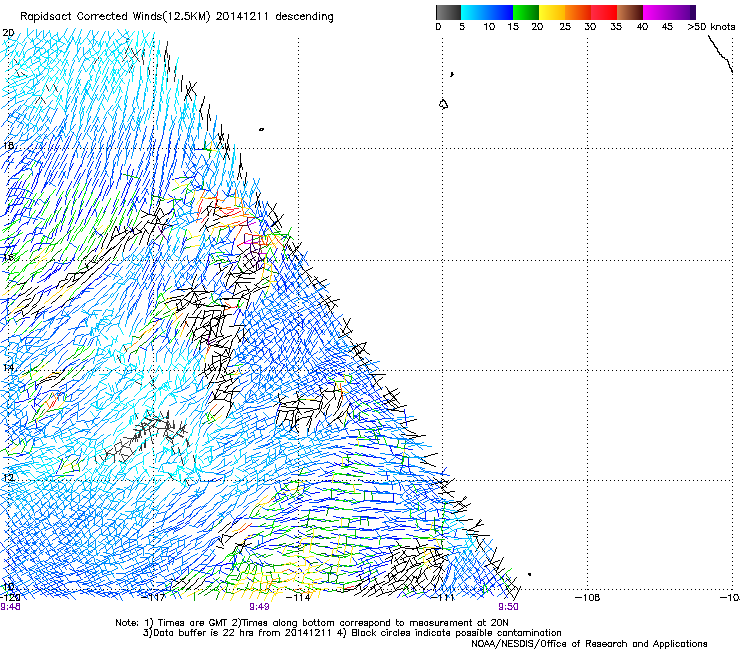740x650 pixels.
Task: Click the purple '9:50' time stamp
Action: [x=508, y=607]
